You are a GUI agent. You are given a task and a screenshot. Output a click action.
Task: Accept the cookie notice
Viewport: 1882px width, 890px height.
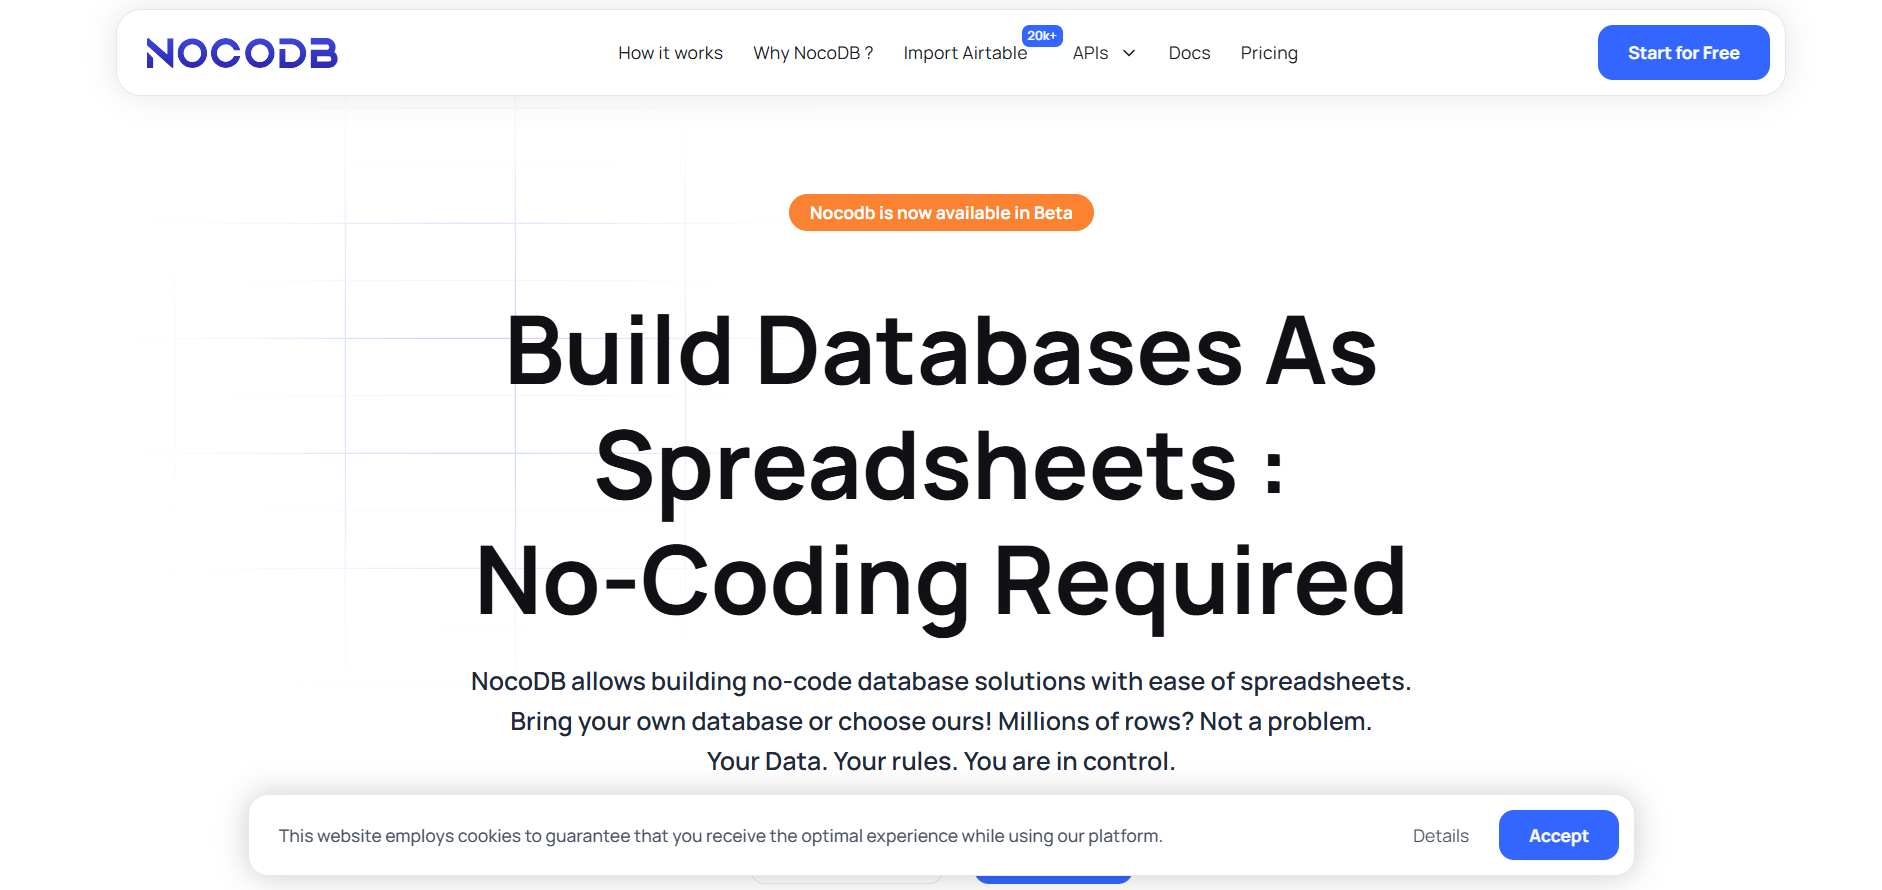1557,836
